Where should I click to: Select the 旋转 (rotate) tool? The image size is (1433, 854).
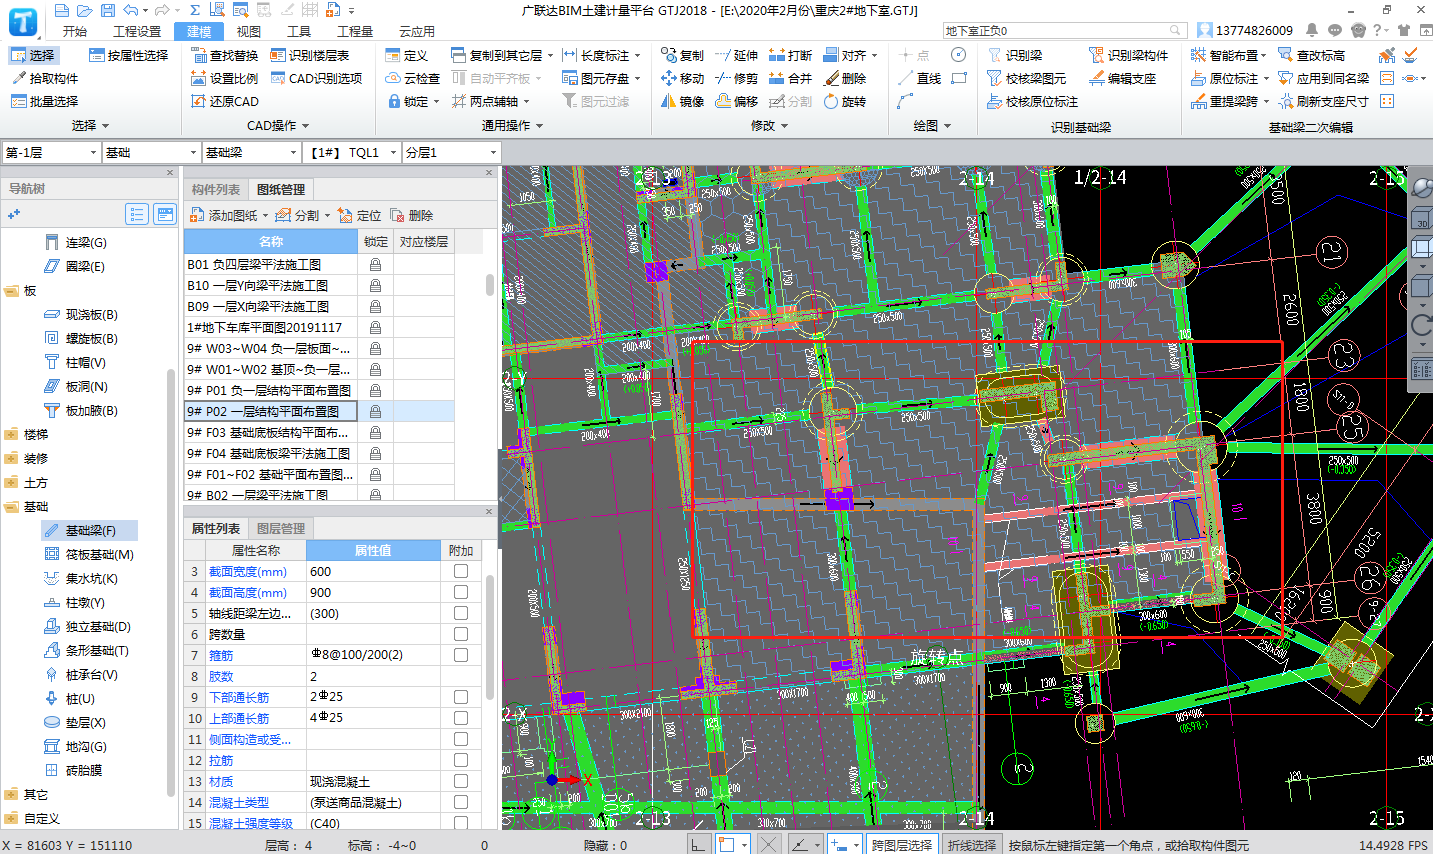(x=844, y=101)
